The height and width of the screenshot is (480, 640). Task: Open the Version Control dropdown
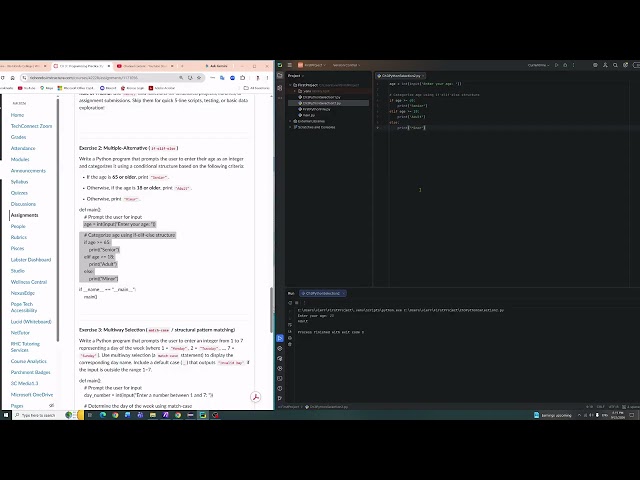(x=346, y=65)
